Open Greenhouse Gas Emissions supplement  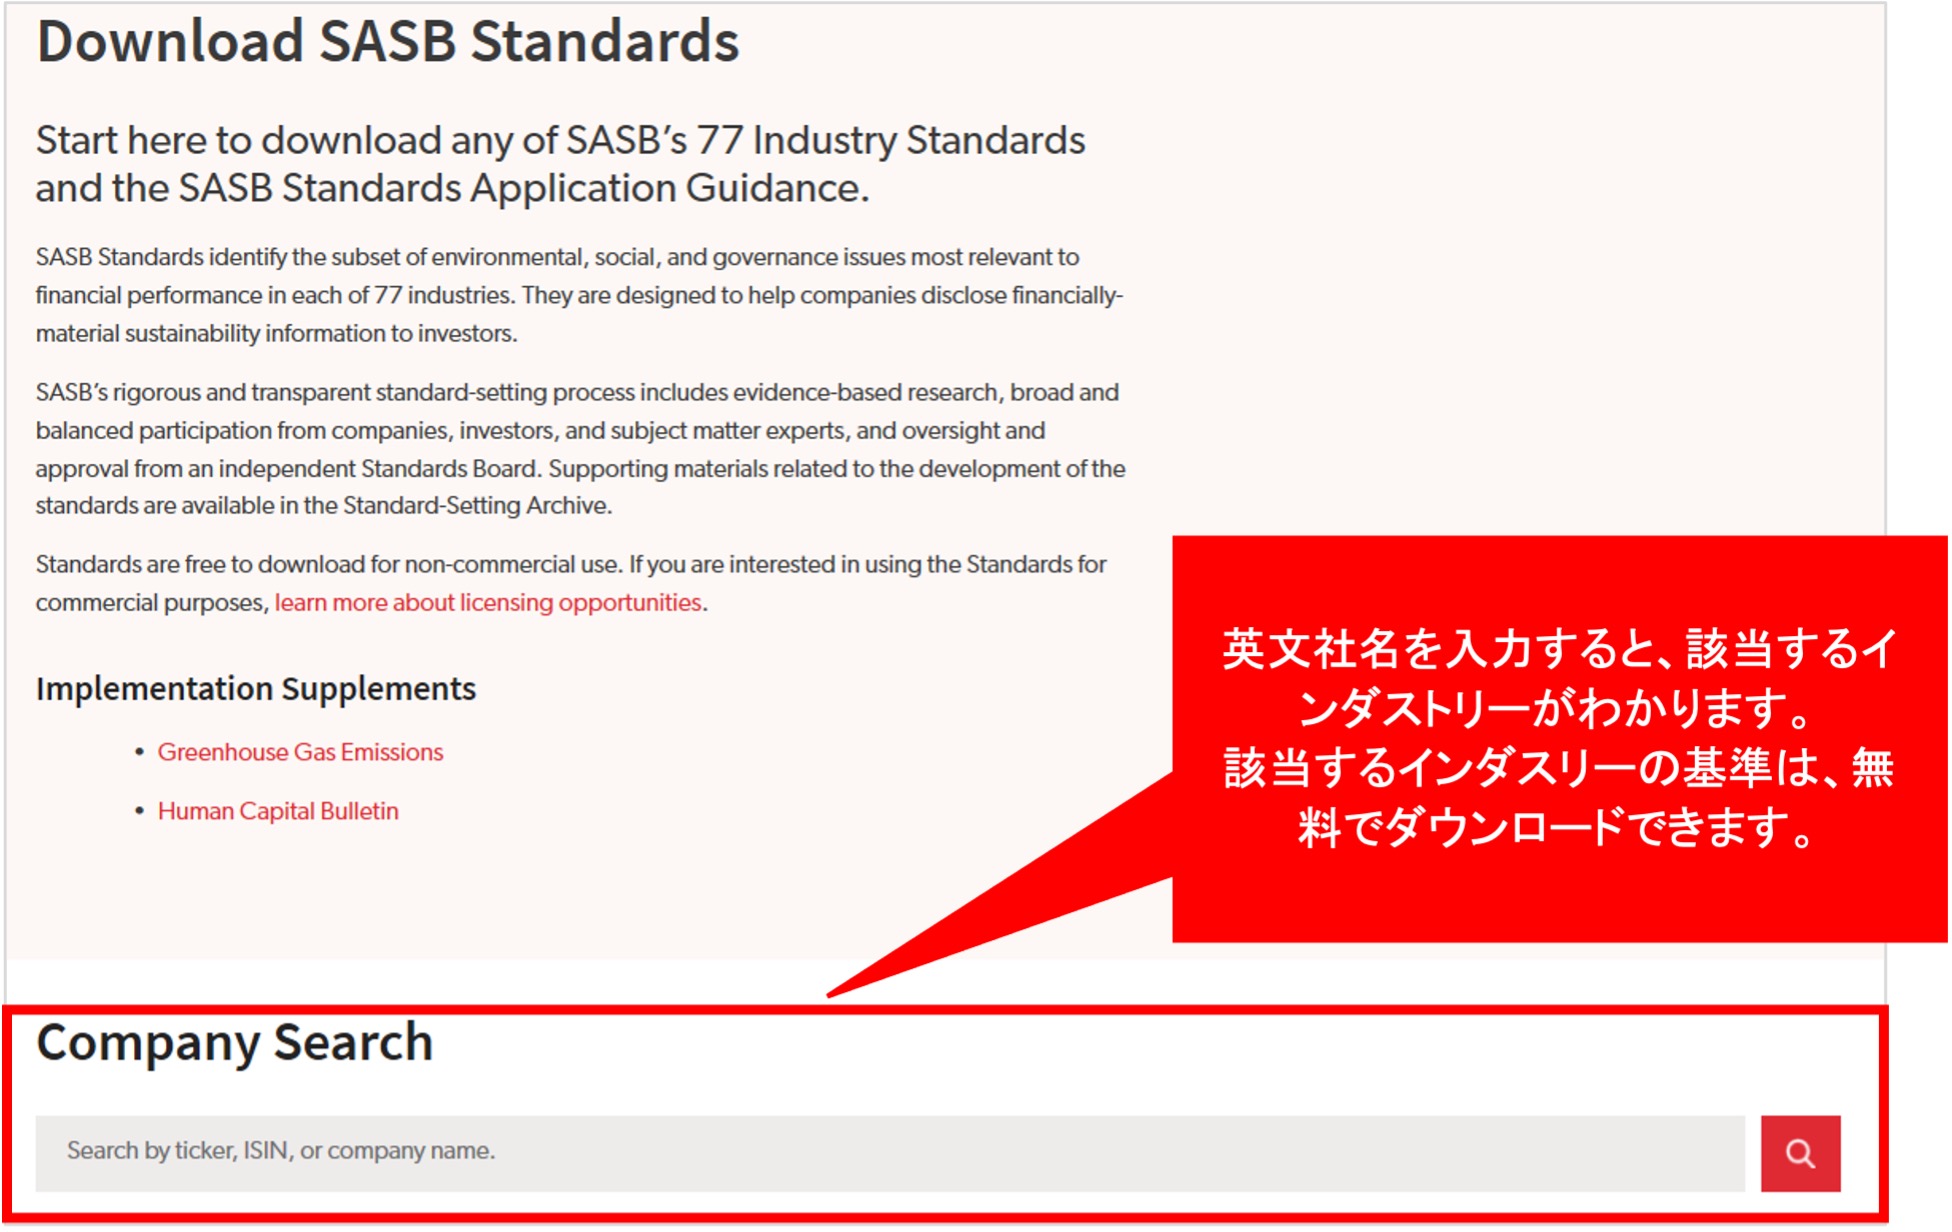[x=300, y=752]
